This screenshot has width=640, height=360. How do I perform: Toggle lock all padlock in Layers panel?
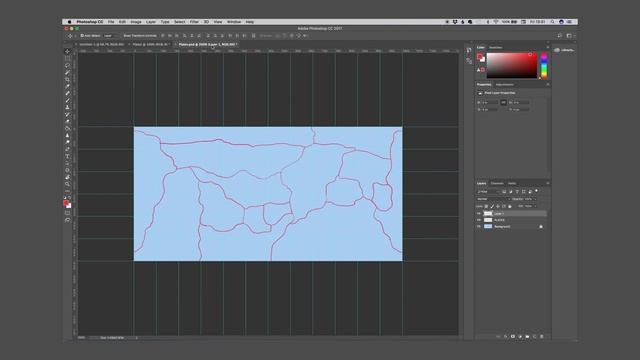tap(509, 206)
